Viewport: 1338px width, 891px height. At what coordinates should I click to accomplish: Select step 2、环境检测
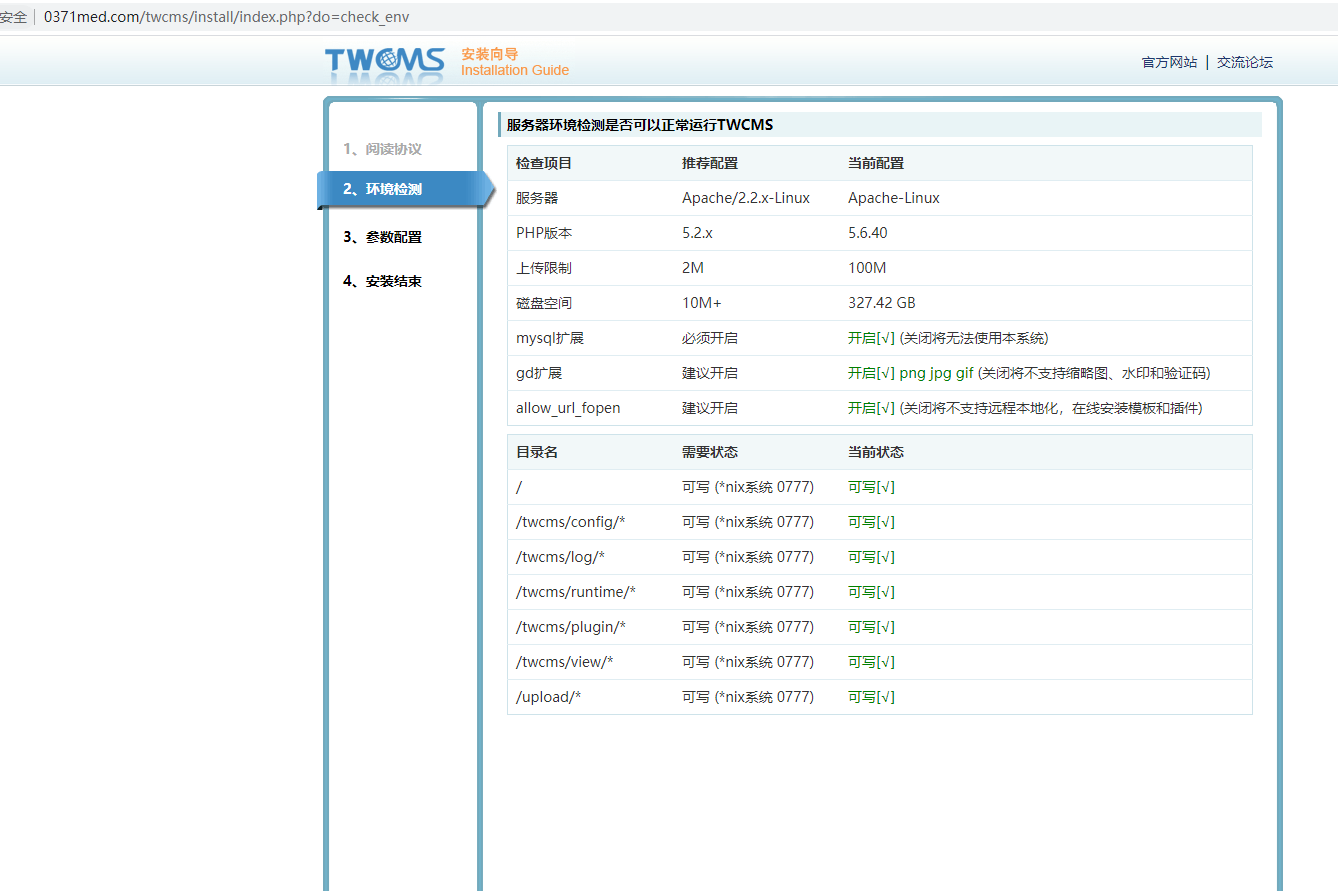pos(404,189)
